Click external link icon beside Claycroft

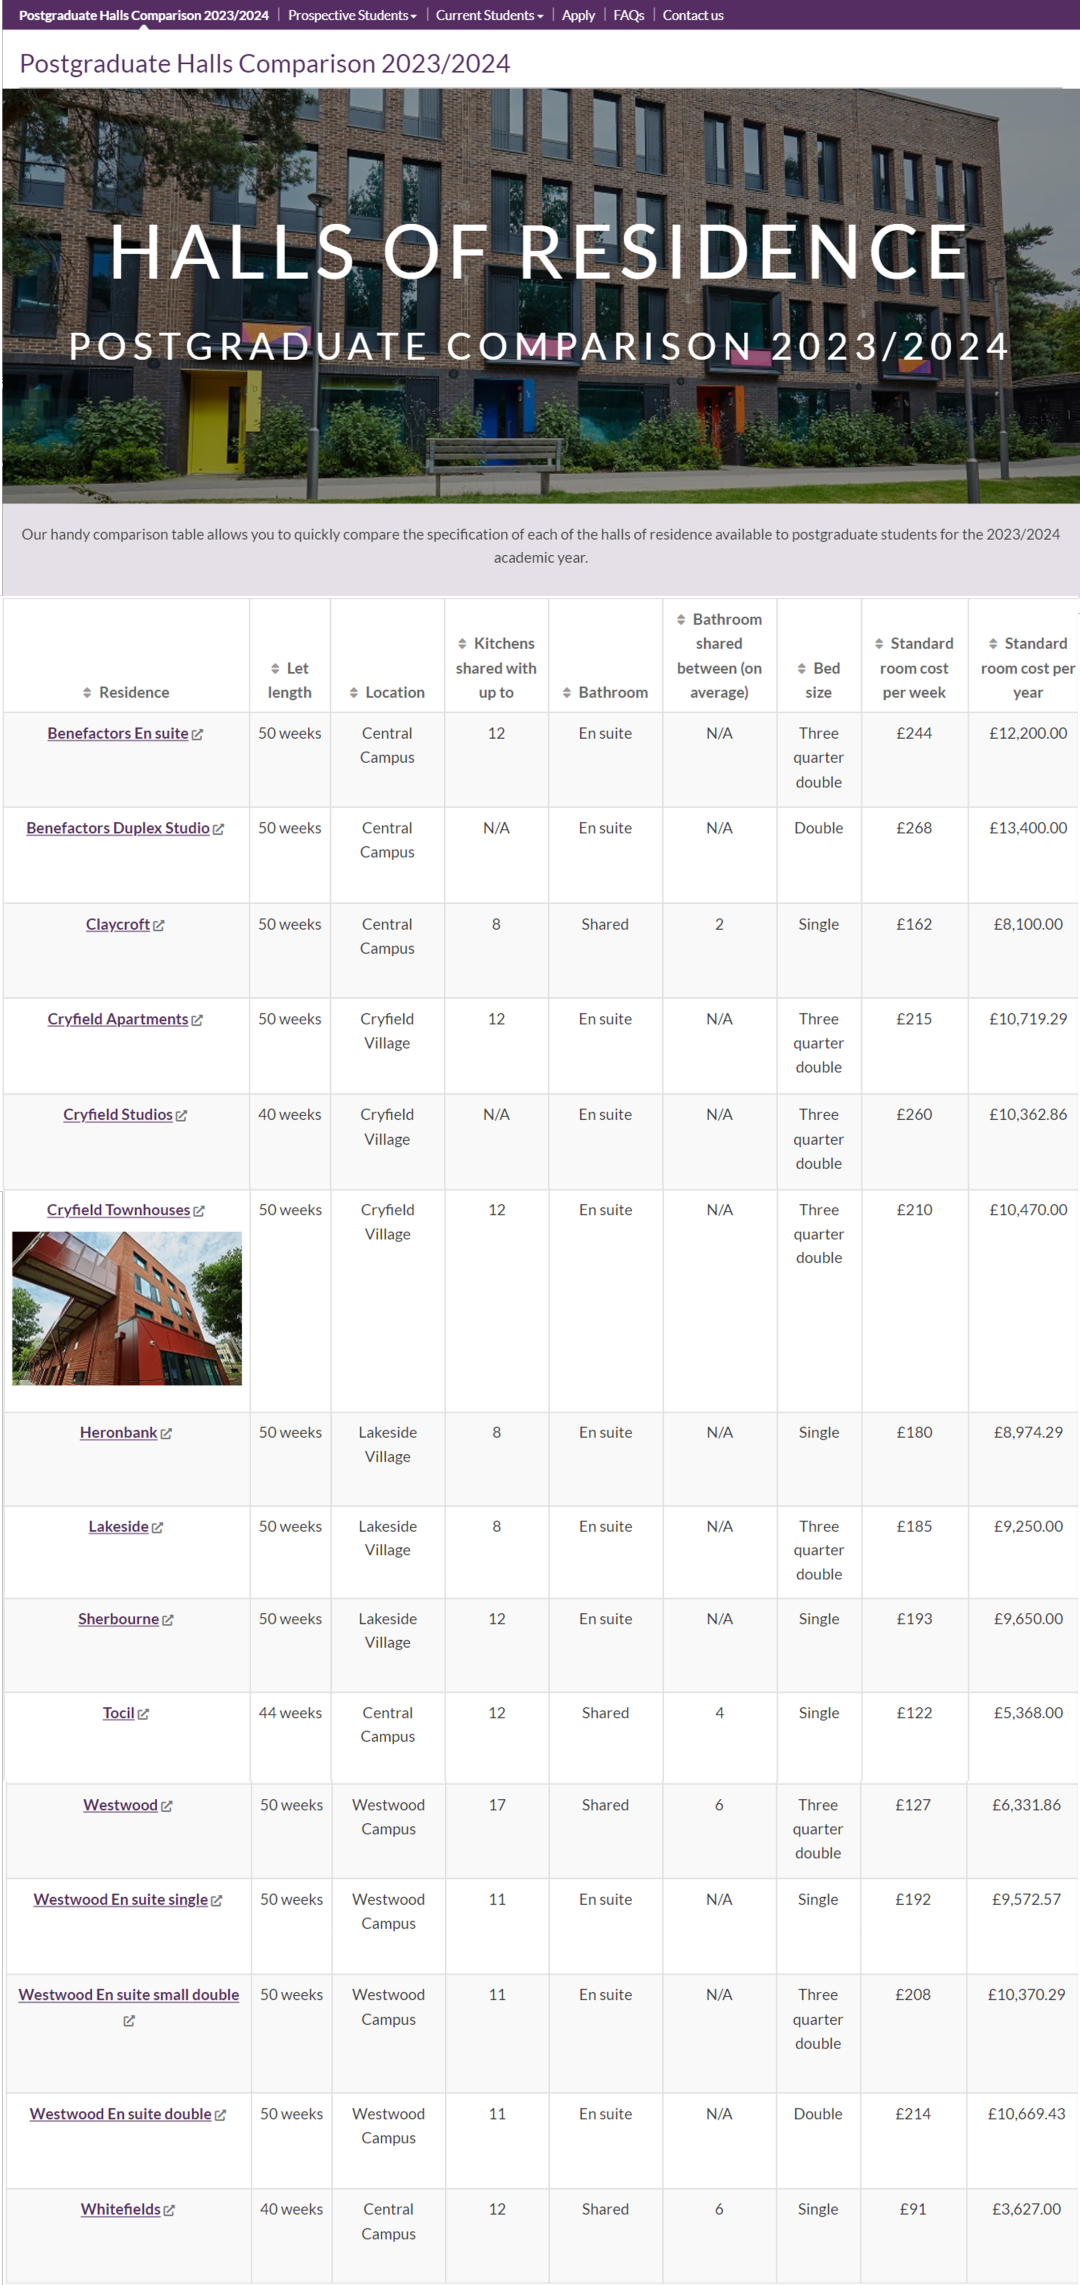(159, 925)
